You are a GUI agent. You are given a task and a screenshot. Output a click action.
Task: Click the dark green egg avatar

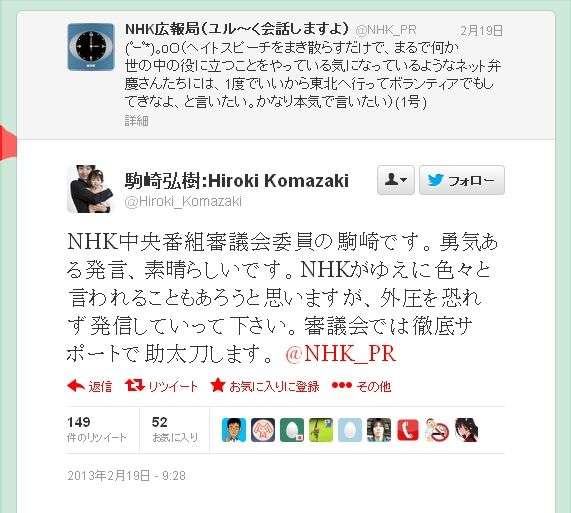pyautogui.click(x=292, y=430)
